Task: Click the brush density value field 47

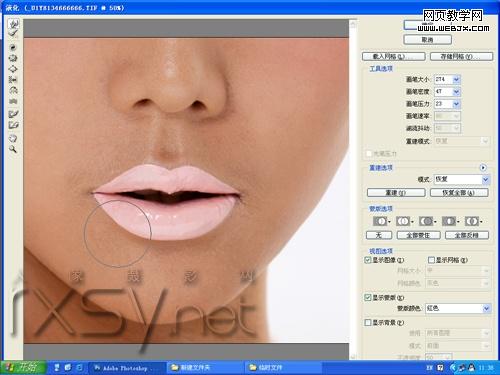Action: tap(443, 91)
